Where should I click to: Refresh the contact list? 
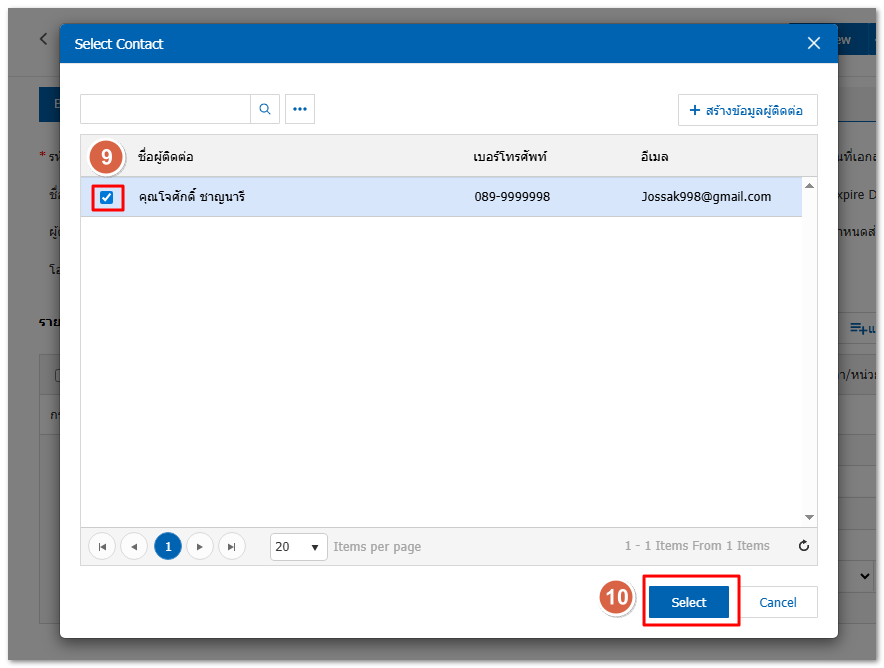(x=803, y=546)
